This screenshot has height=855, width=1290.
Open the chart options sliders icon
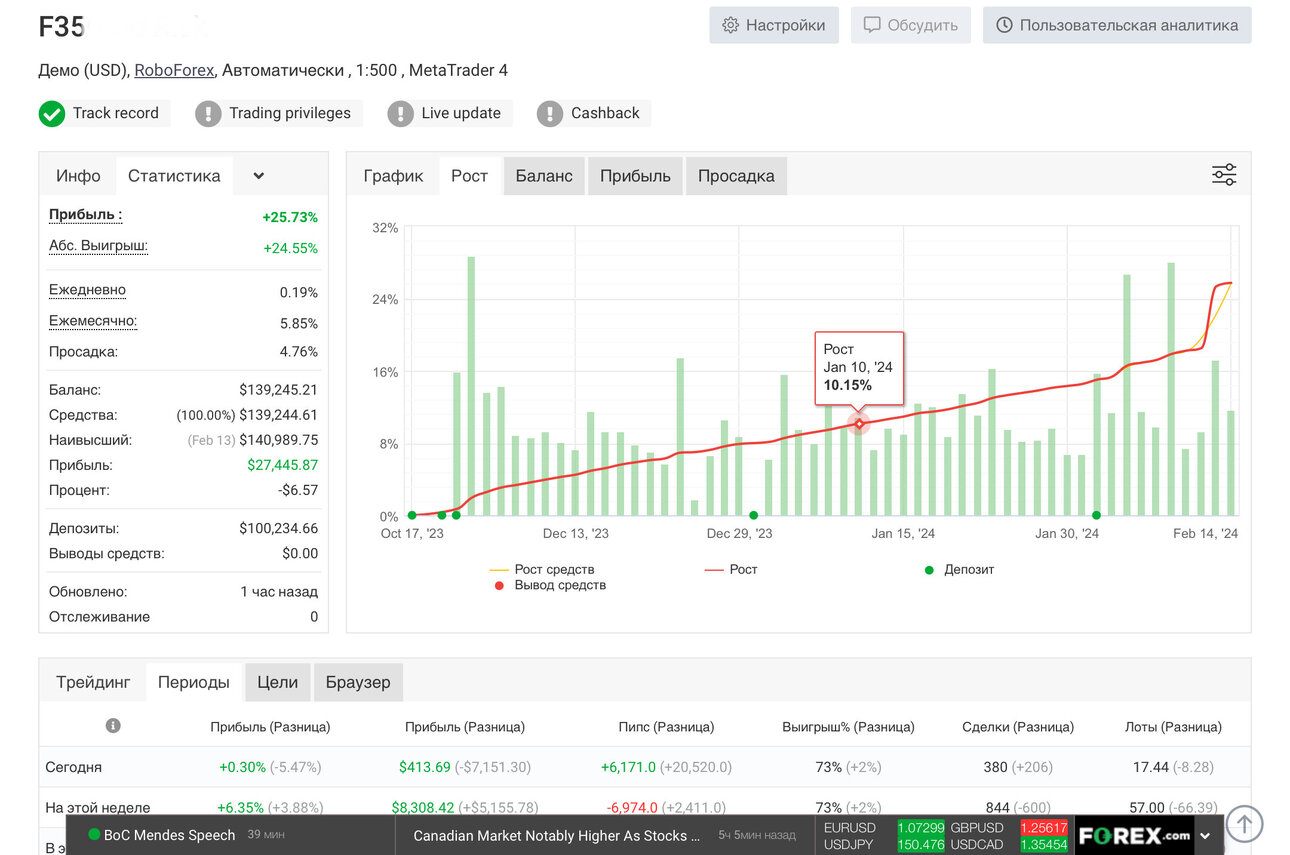pos(1224,175)
